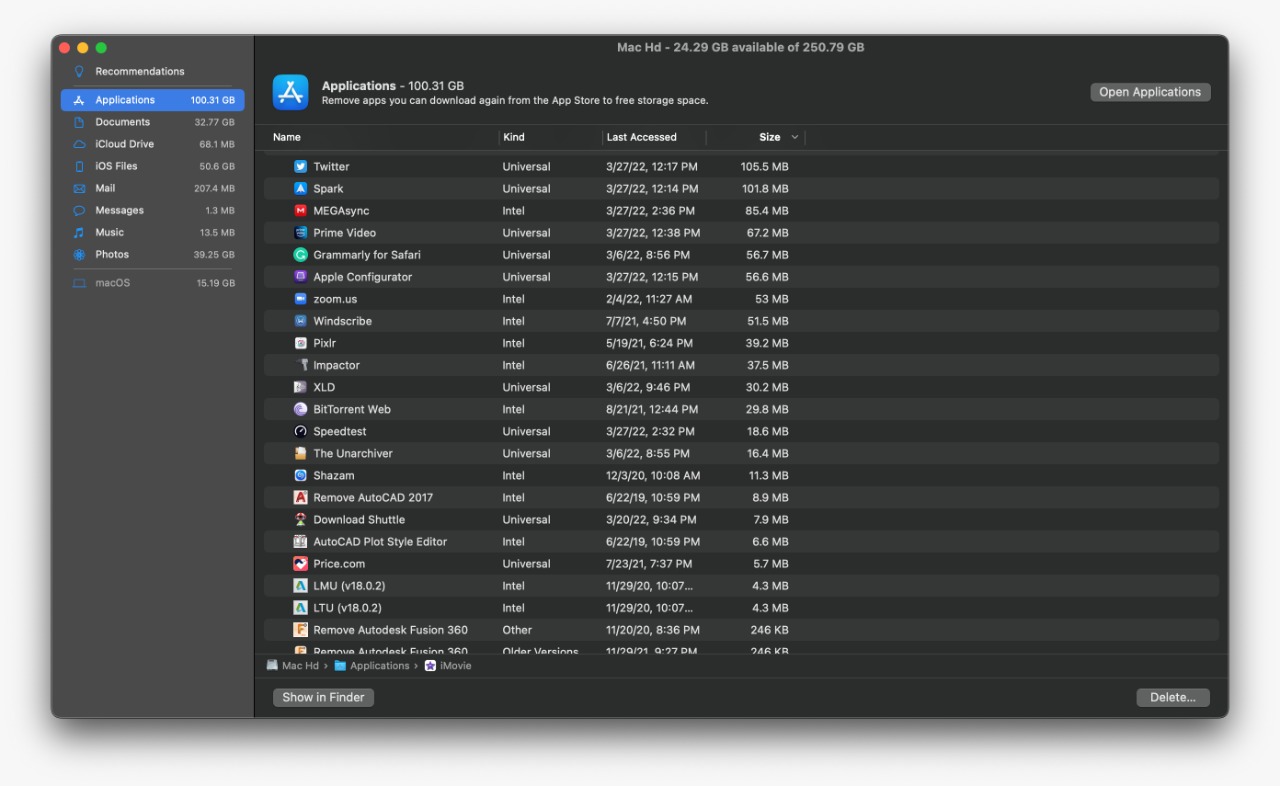Click the Impactor app icon
The width and height of the screenshot is (1280, 786).
[300, 365]
